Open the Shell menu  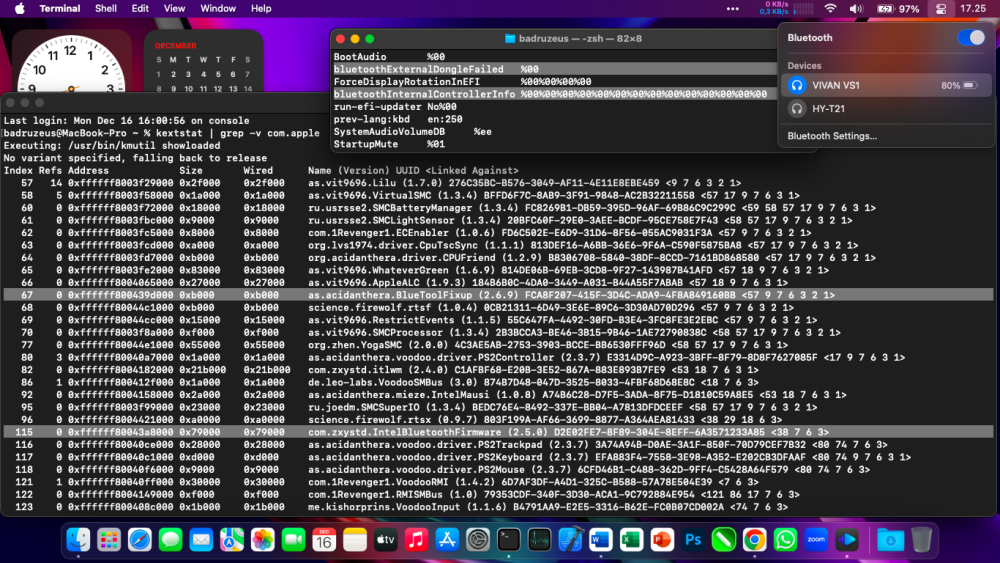106,8
